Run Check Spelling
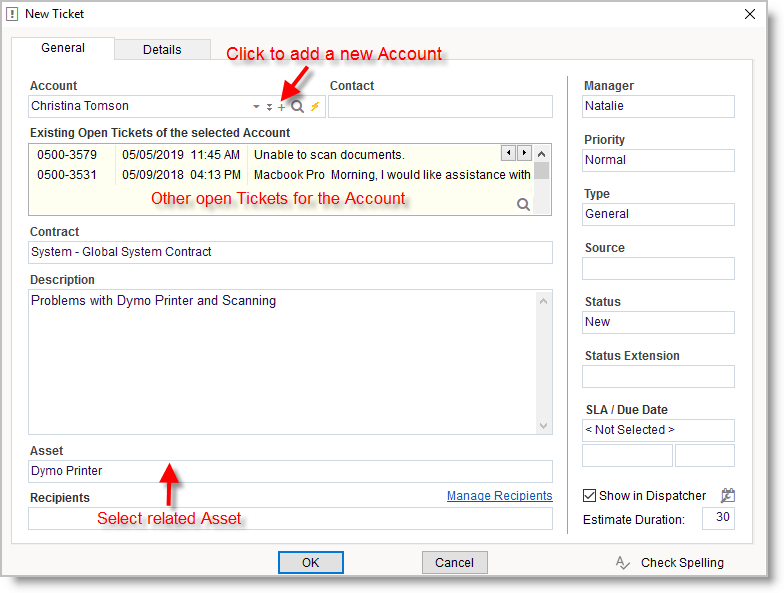The width and height of the screenshot is (784, 593). [671, 563]
